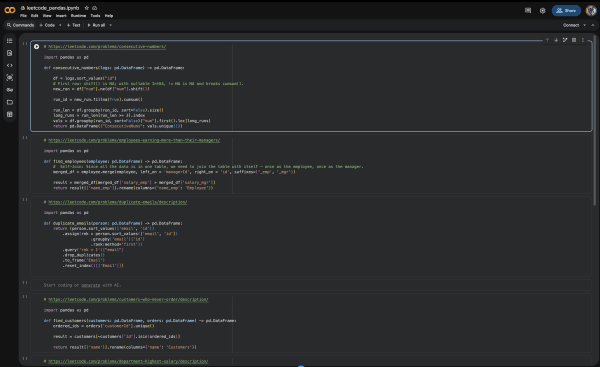Click the Share button

(566, 11)
